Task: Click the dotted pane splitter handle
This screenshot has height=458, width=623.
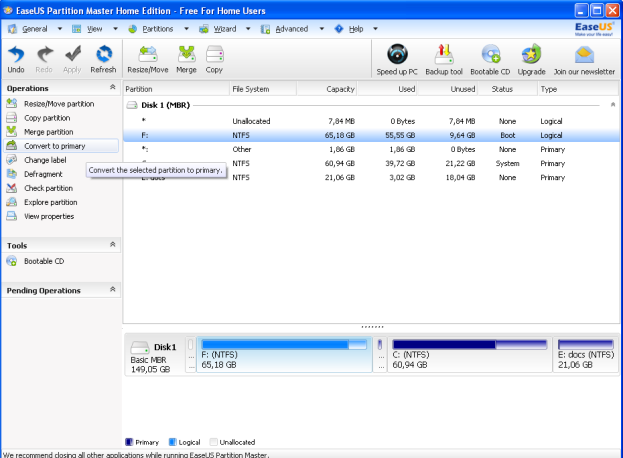Action: pos(372,327)
